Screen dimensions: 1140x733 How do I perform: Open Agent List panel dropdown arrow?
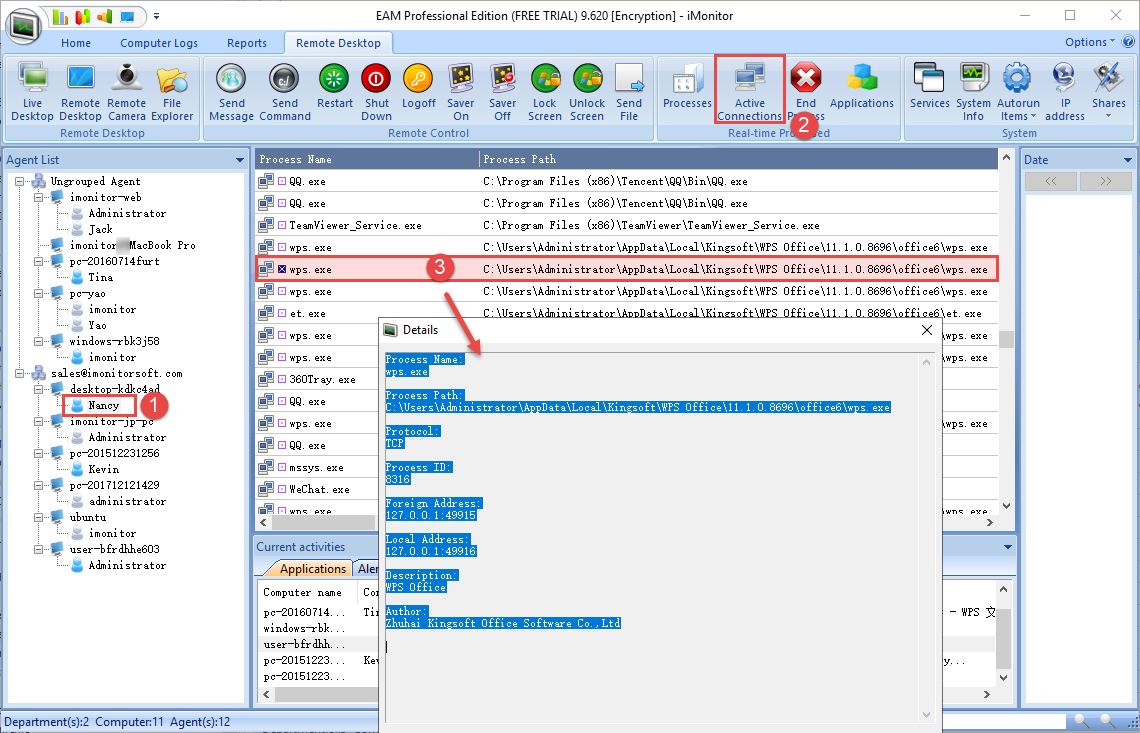point(240,160)
